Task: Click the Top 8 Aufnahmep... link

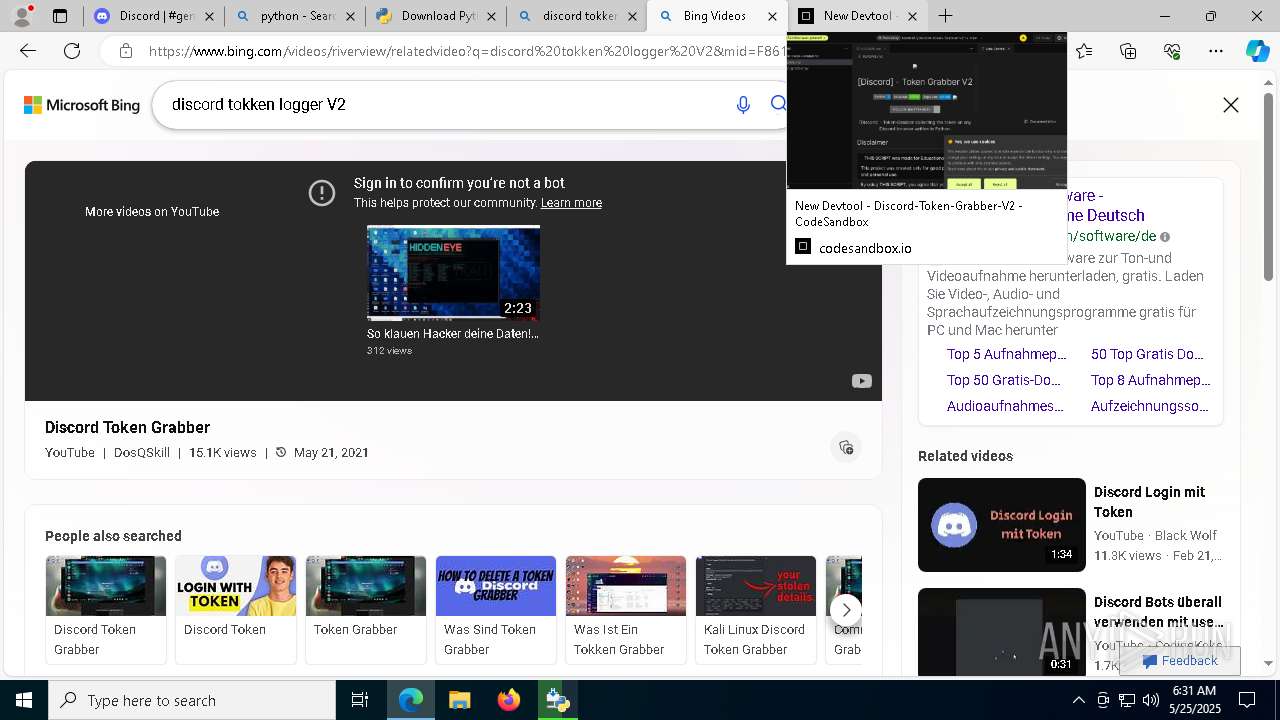Action: (1151, 380)
